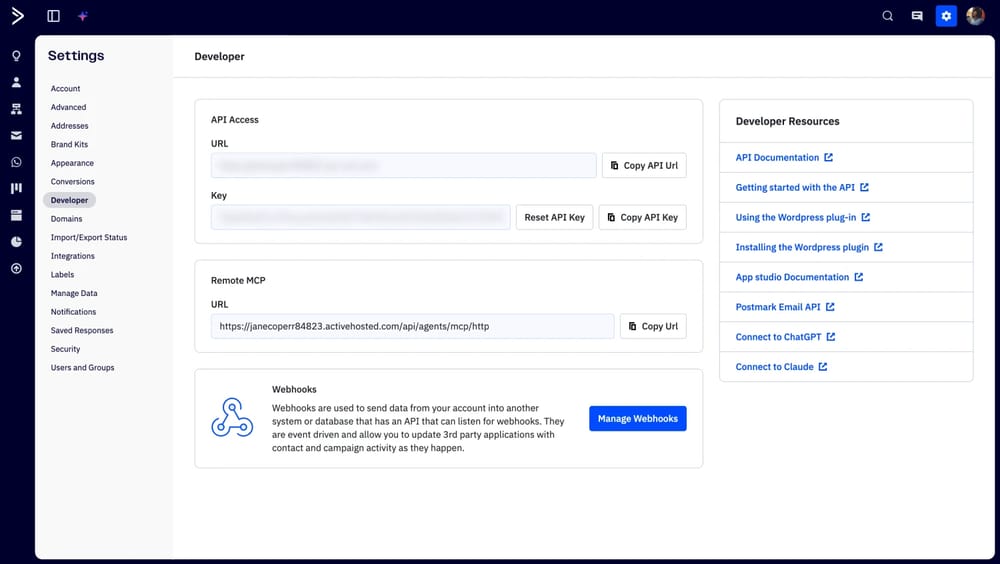1000x564 pixels.
Task: Open App studio Documentation link
Action: coord(792,277)
